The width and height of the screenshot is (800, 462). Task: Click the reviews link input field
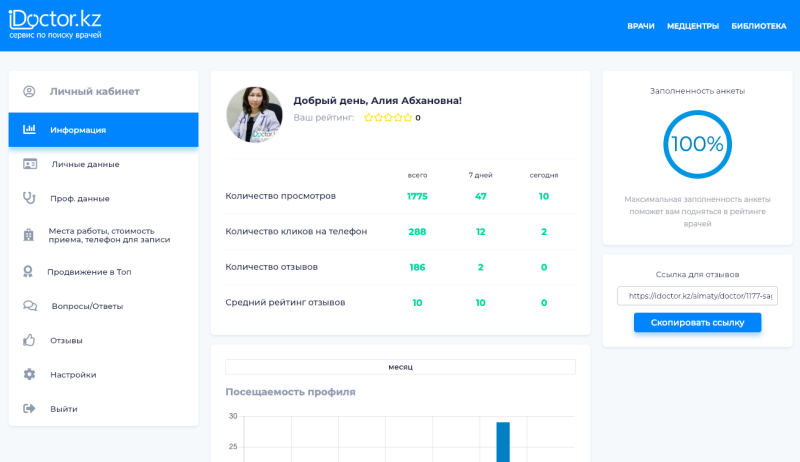tap(697, 296)
